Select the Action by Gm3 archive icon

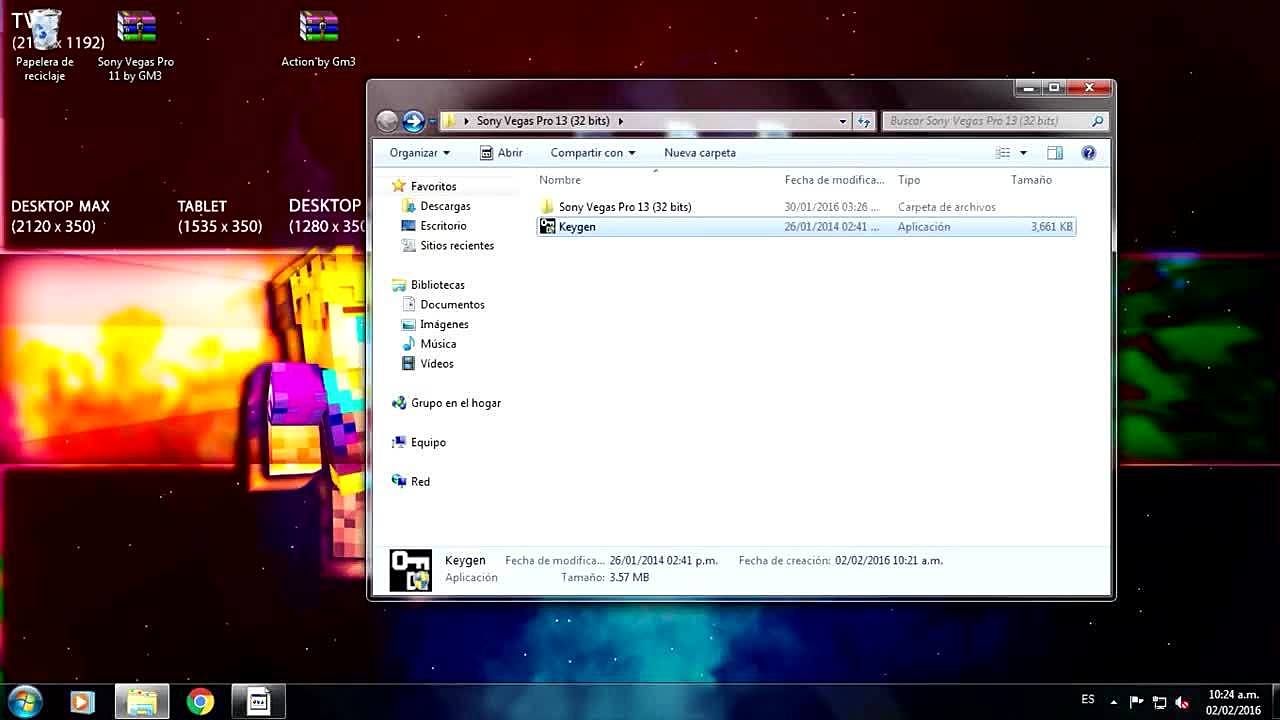point(318,29)
